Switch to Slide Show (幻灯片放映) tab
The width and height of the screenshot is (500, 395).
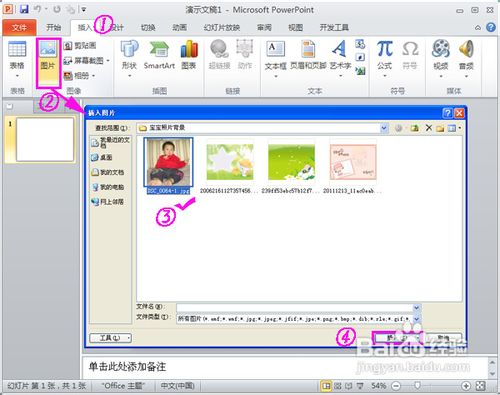click(222, 28)
